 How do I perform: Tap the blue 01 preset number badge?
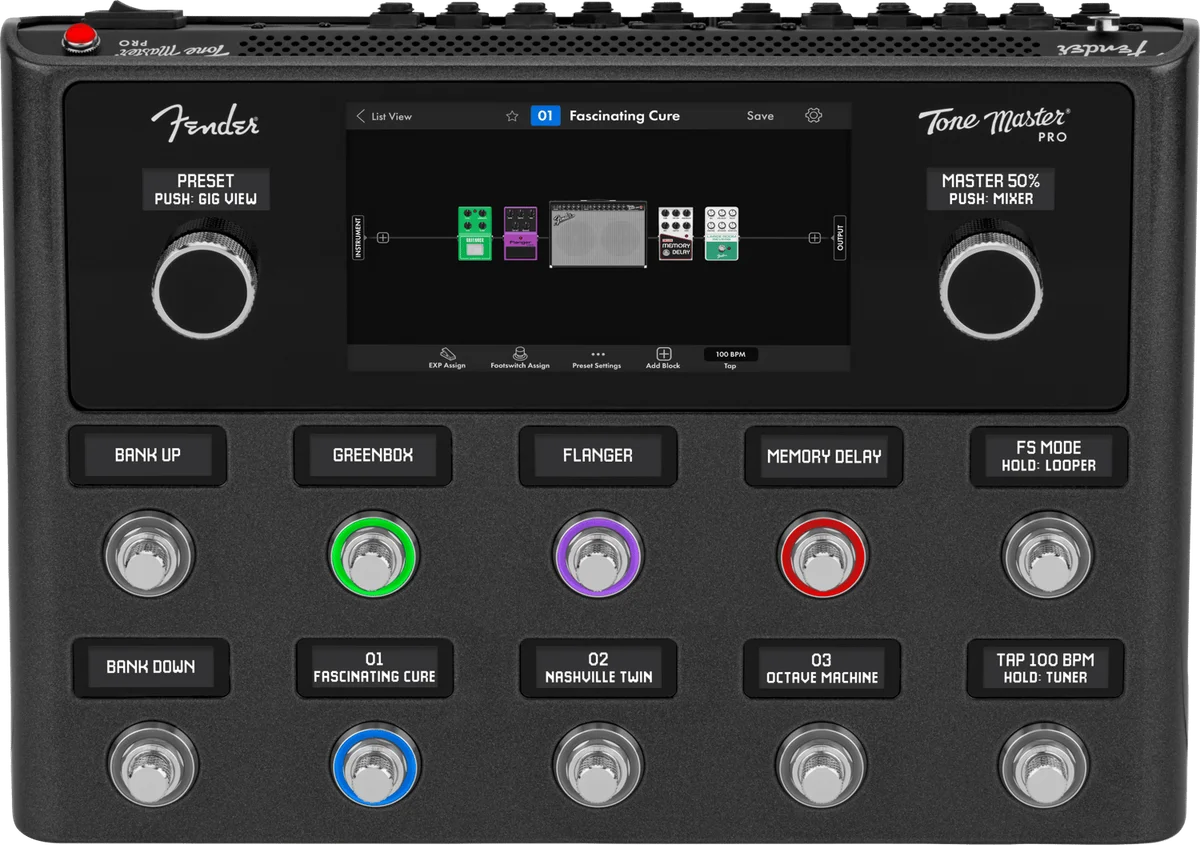click(x=545, y=116)
